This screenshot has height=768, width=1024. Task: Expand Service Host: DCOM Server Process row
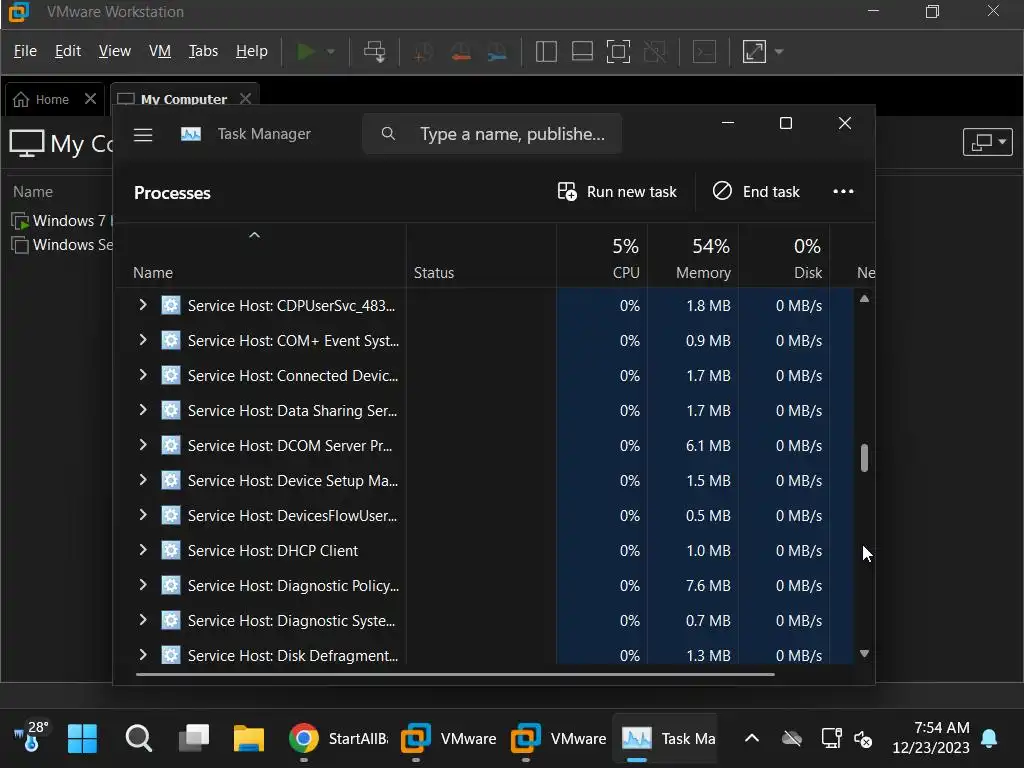(x=143, y=444)
